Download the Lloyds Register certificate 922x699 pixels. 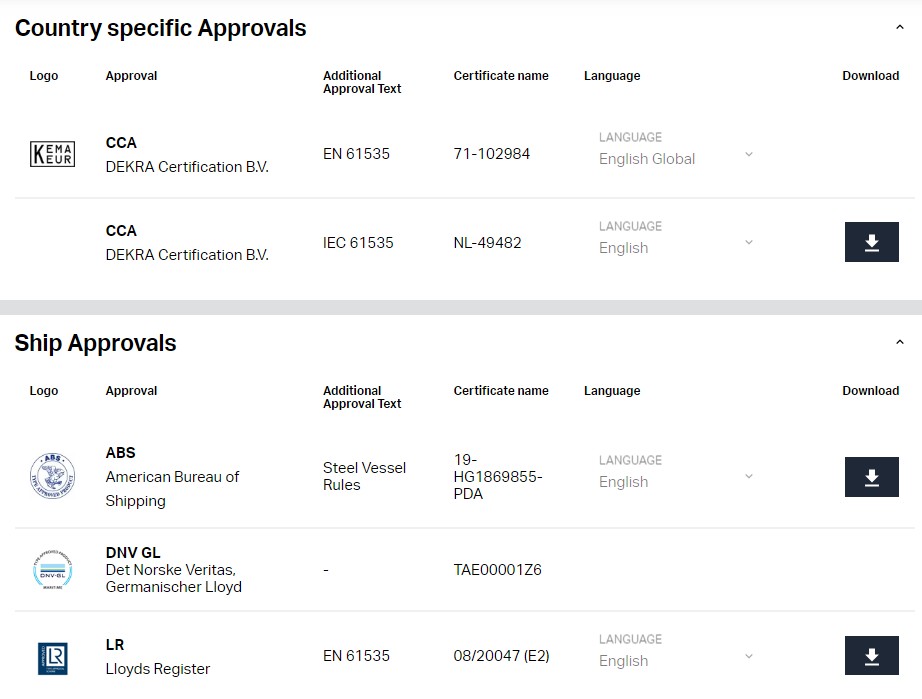871,655
